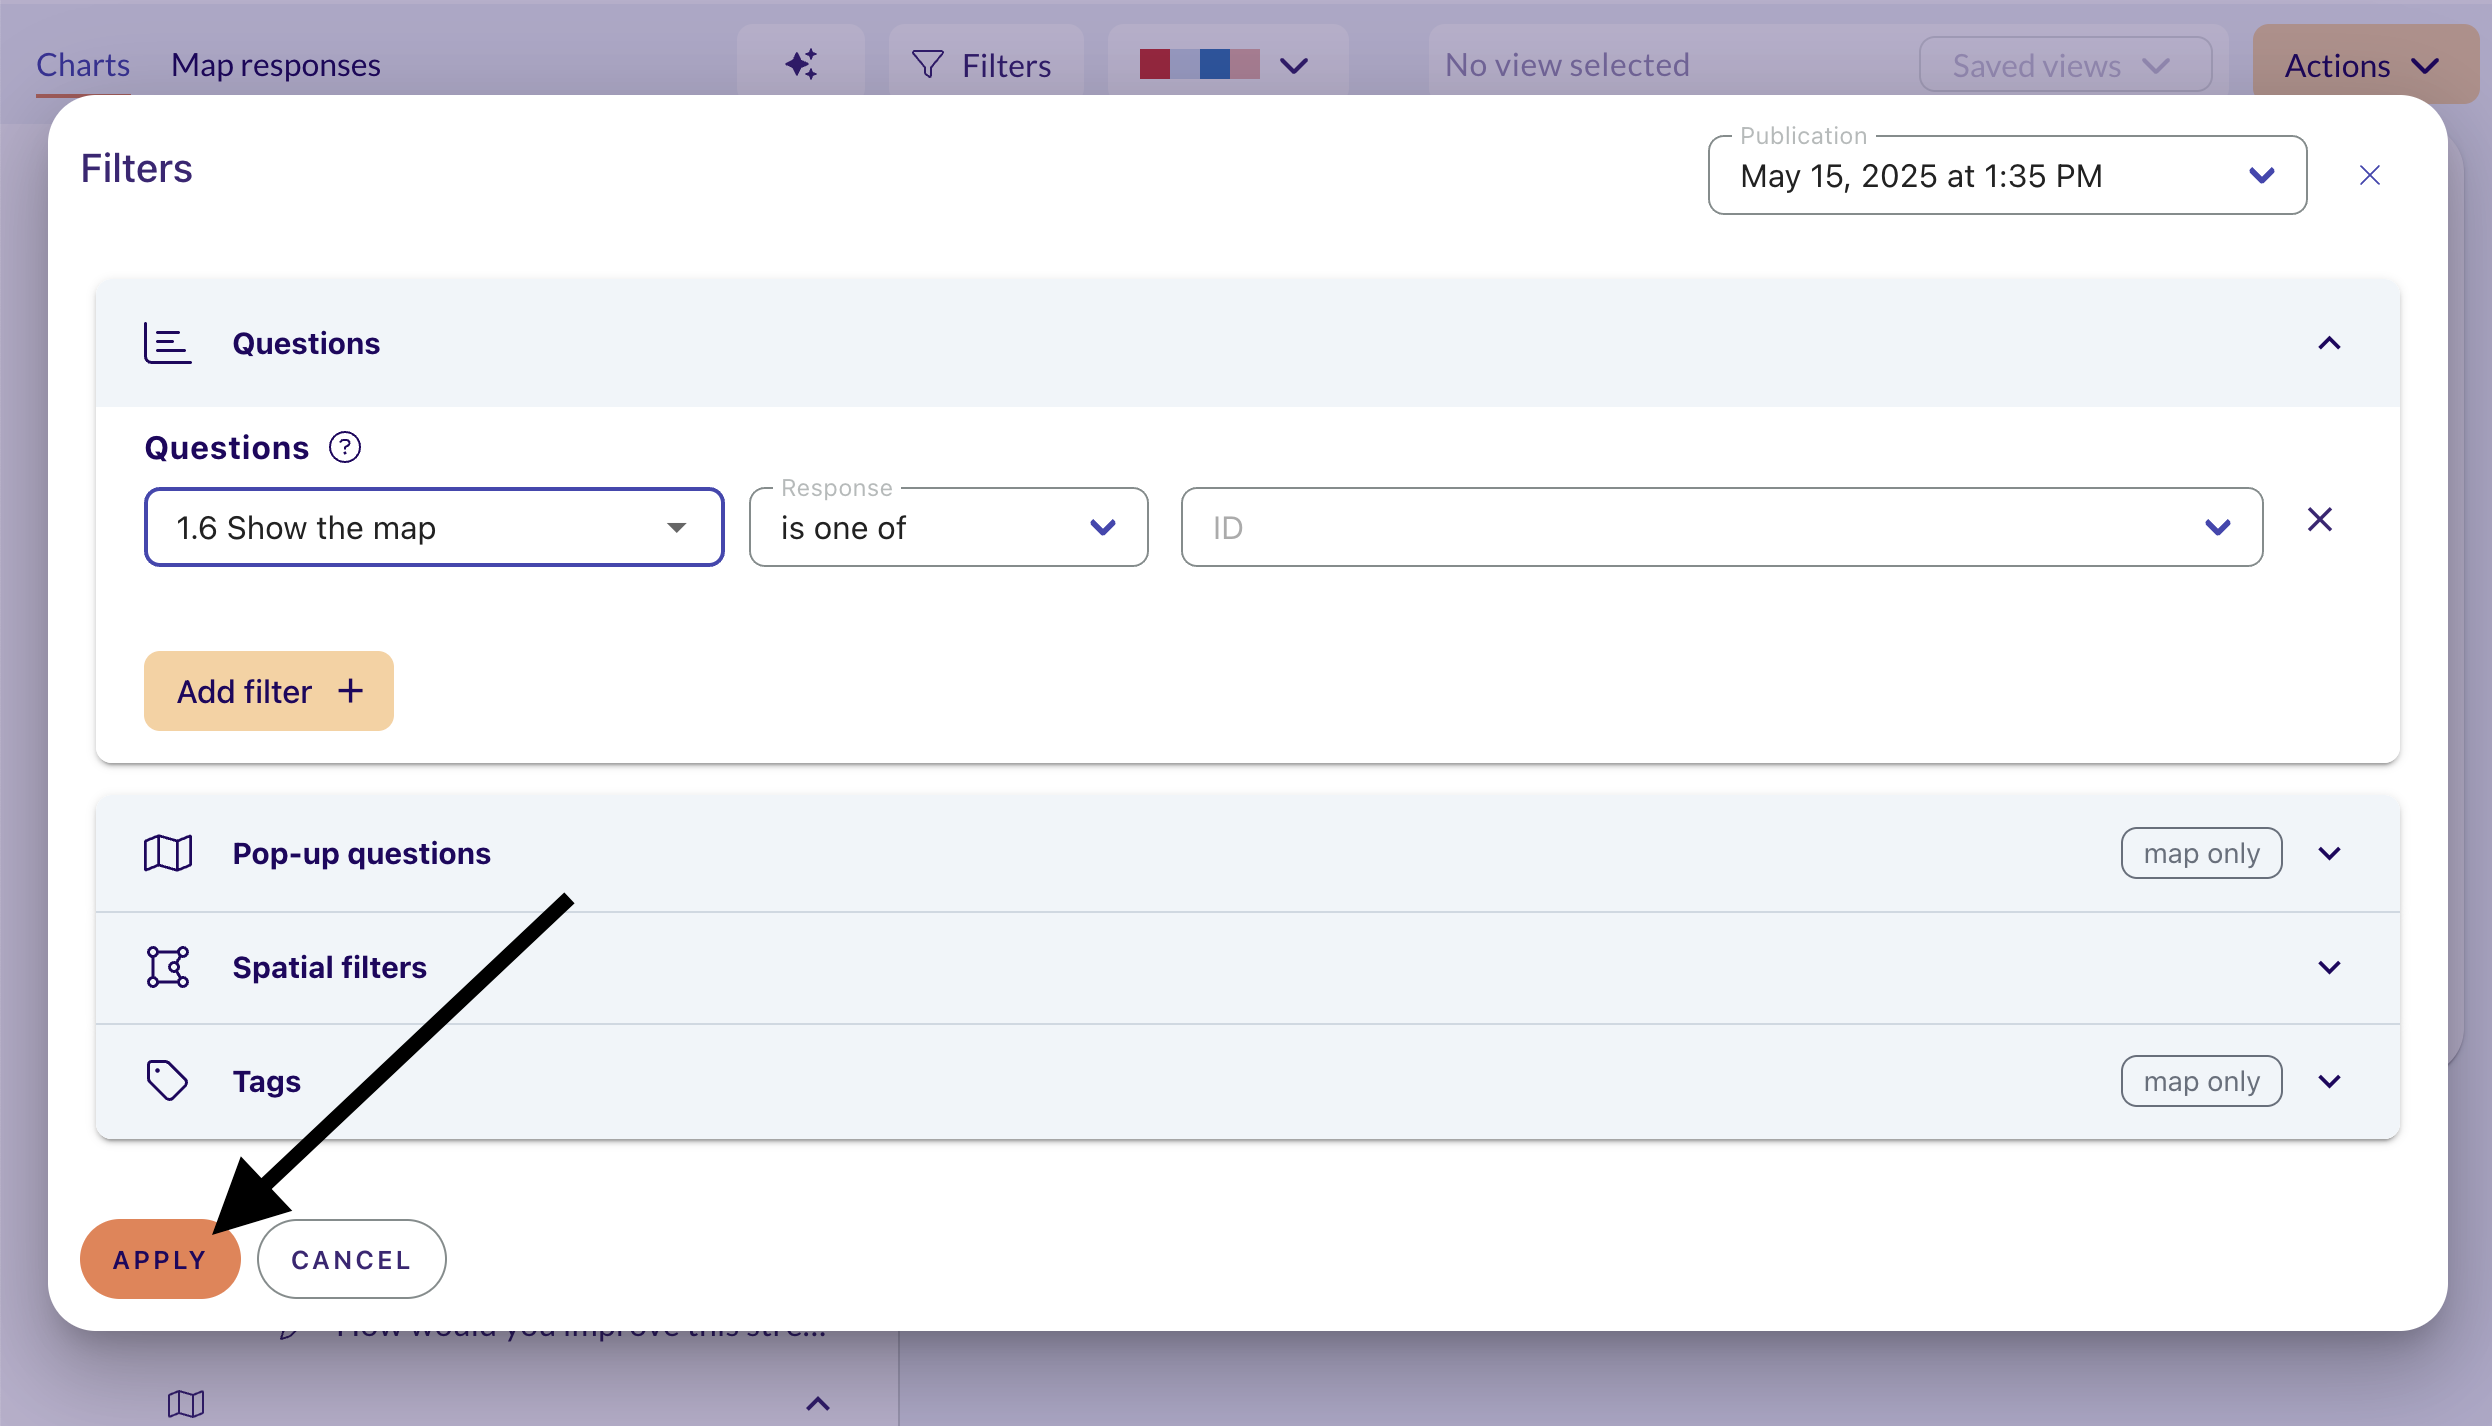Viewport: 2492px width, 1426px height.
Task: Open the Publication date dropdown
Action: pos(2007,175)
